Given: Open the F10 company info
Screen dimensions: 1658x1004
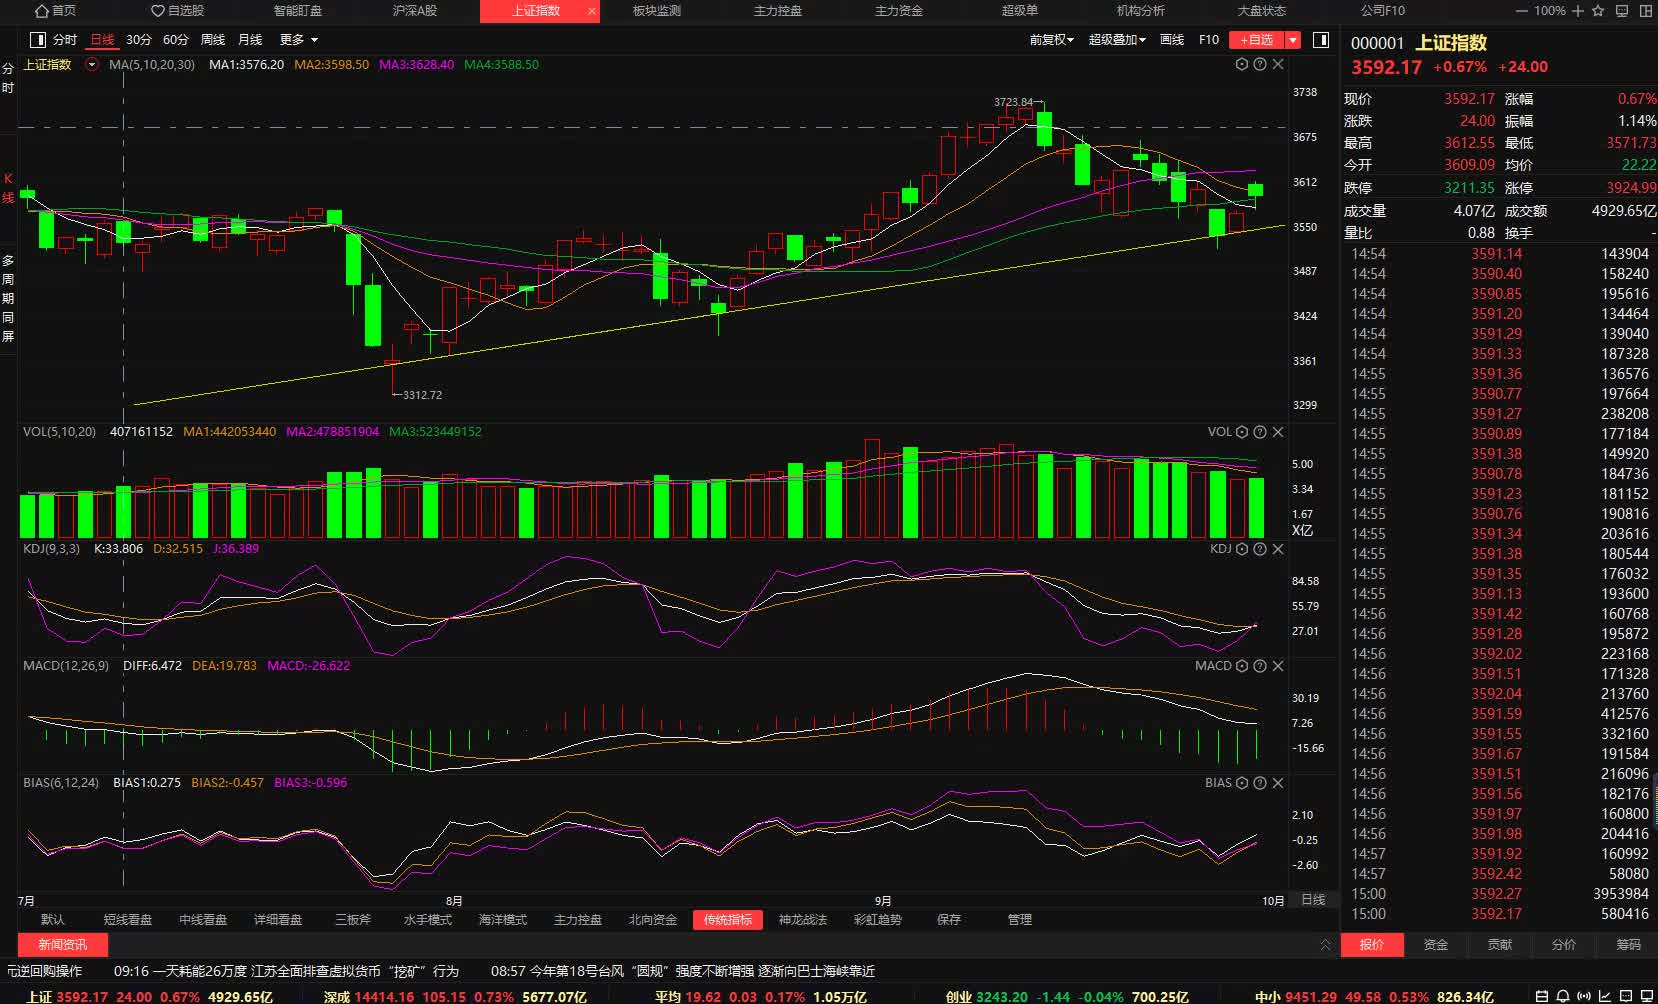Looking at the screenshot, I should [x=1209, y=40].
